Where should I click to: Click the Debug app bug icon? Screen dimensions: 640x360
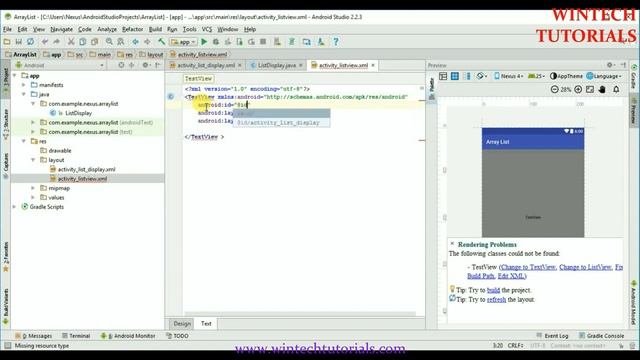click(216, 42)
